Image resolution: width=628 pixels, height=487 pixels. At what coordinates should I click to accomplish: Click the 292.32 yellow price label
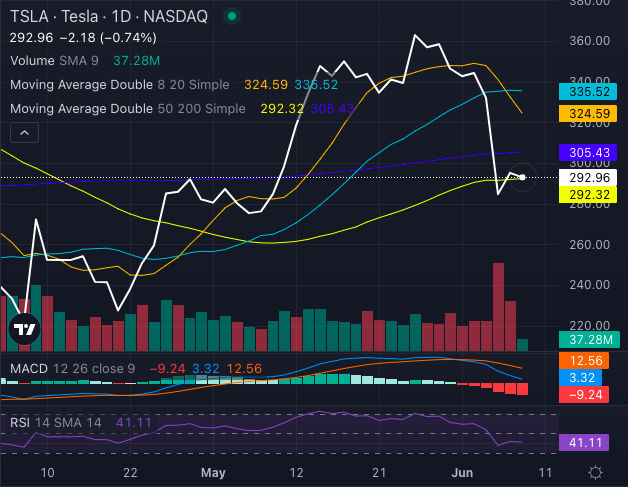point(588,195)
